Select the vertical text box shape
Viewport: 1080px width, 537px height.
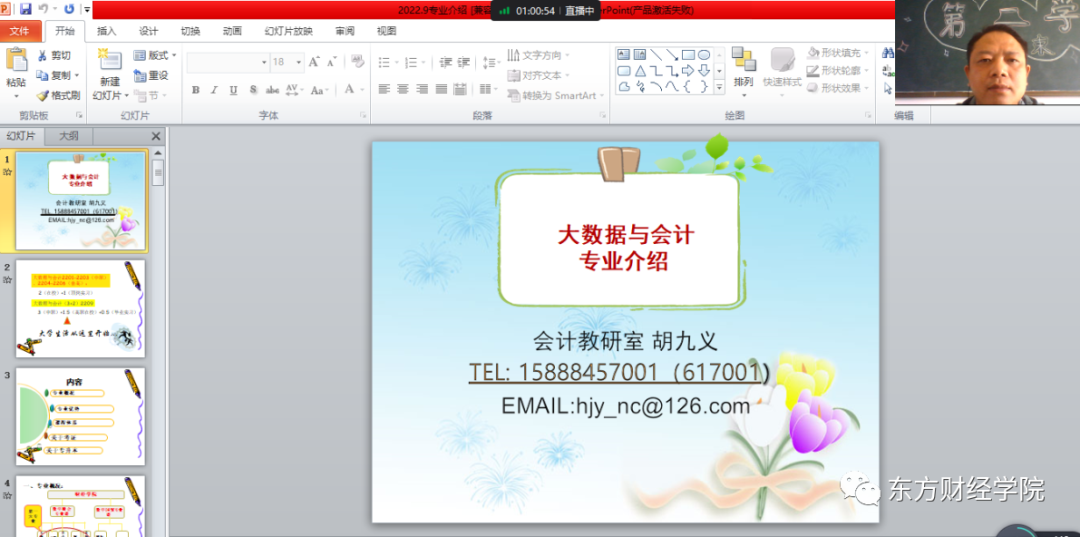coord(640,54)
